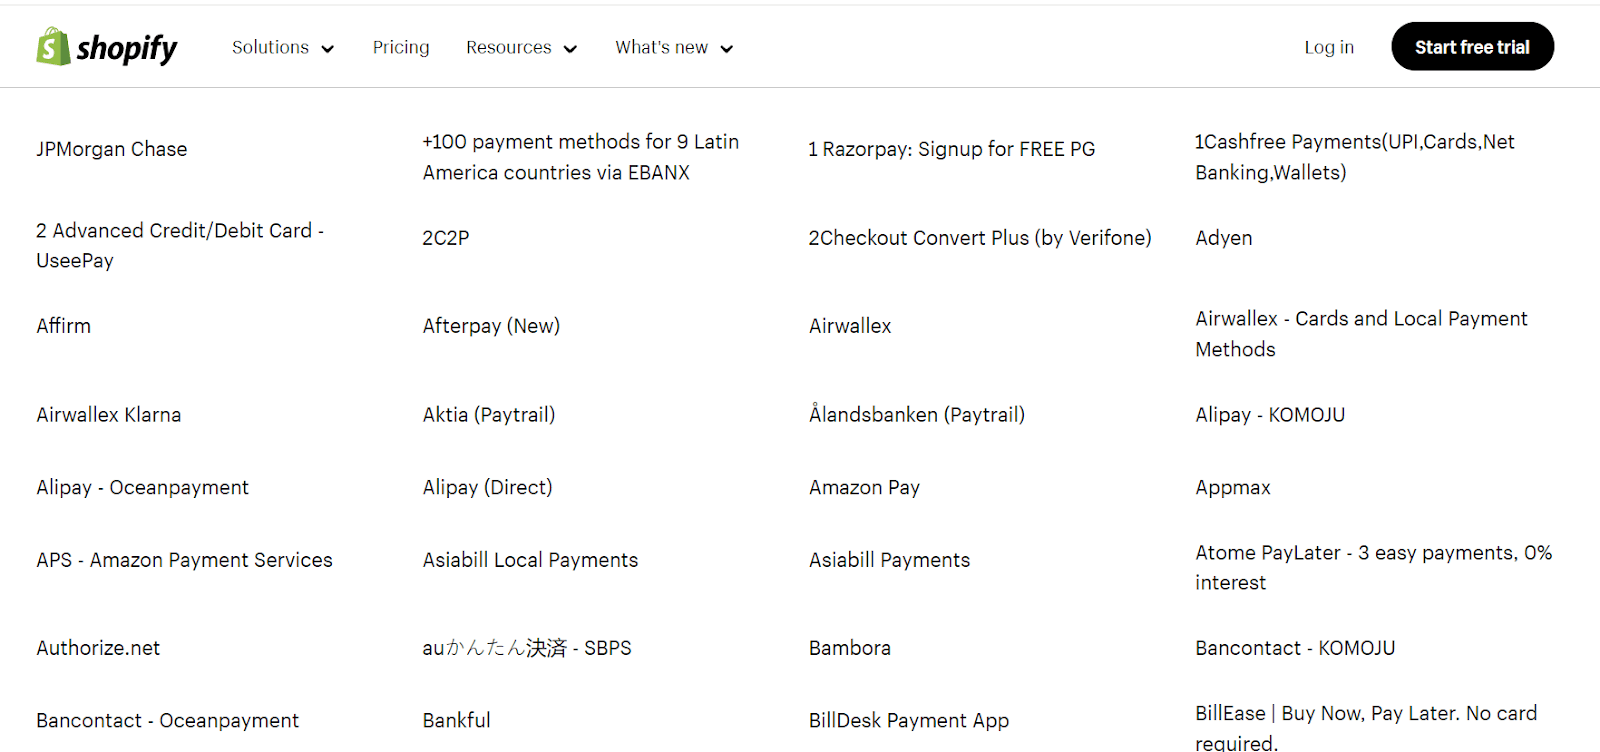Select the 2C2P provider
The image size is (1600, 752).
(446, 238)
